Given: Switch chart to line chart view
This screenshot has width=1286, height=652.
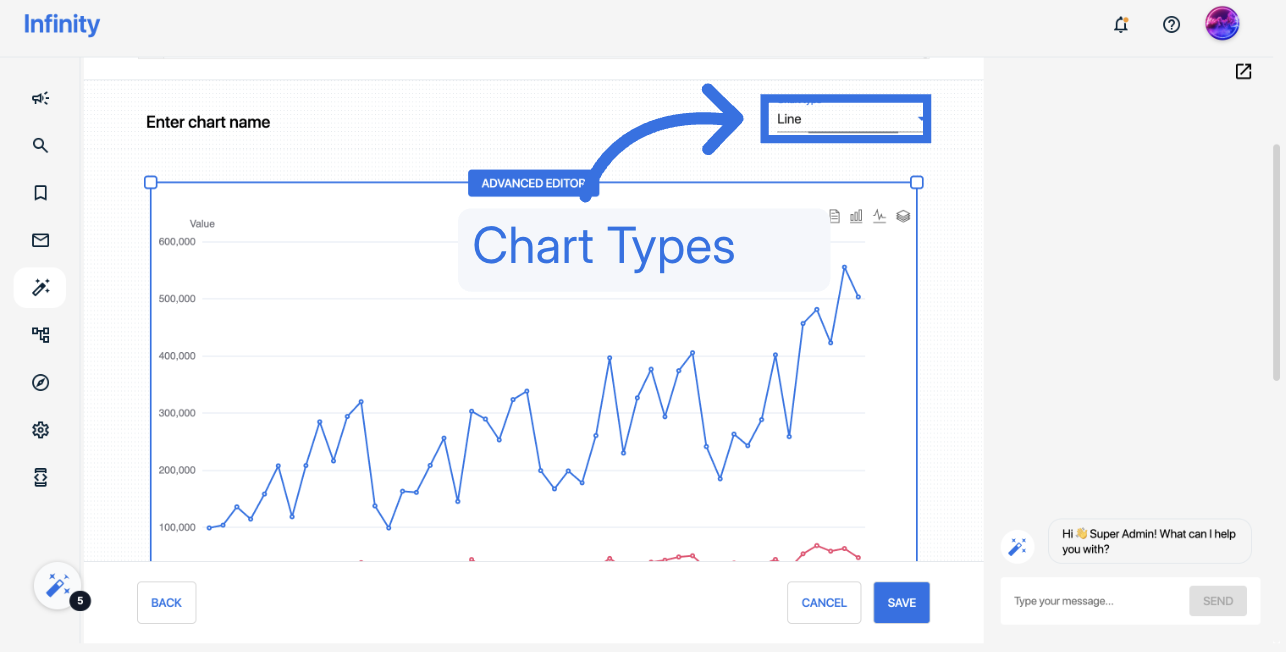Looking at the screenshot, I should [x=880, y=216].
